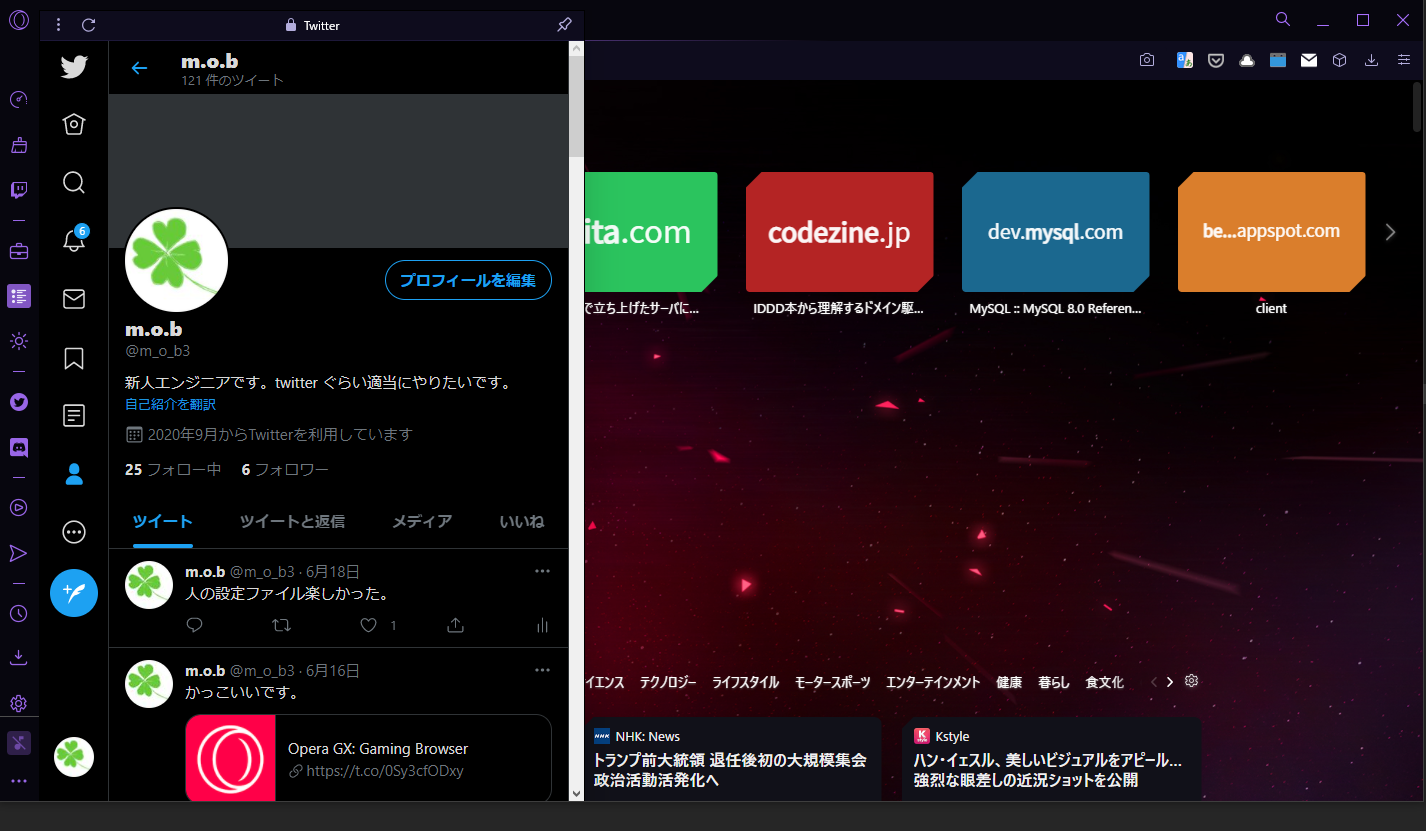Screen dimensions: 1426x831
Task: Open Twitter Lists icon
Action: click(x=74, y=415)
